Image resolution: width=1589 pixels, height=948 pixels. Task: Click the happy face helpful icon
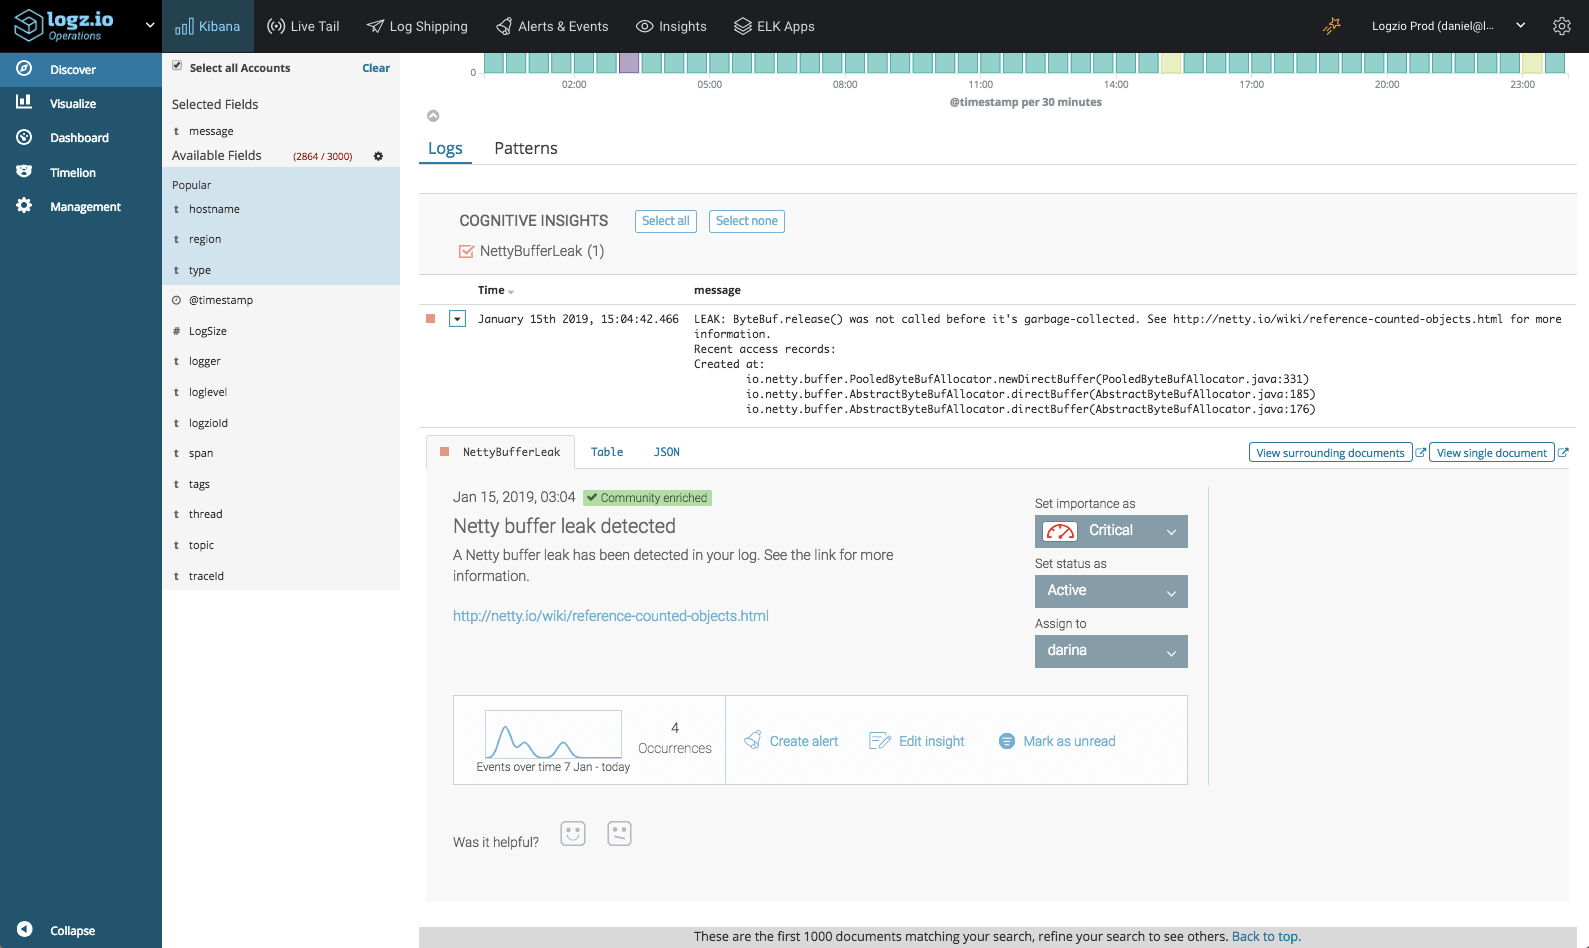[x=573, y=834]
